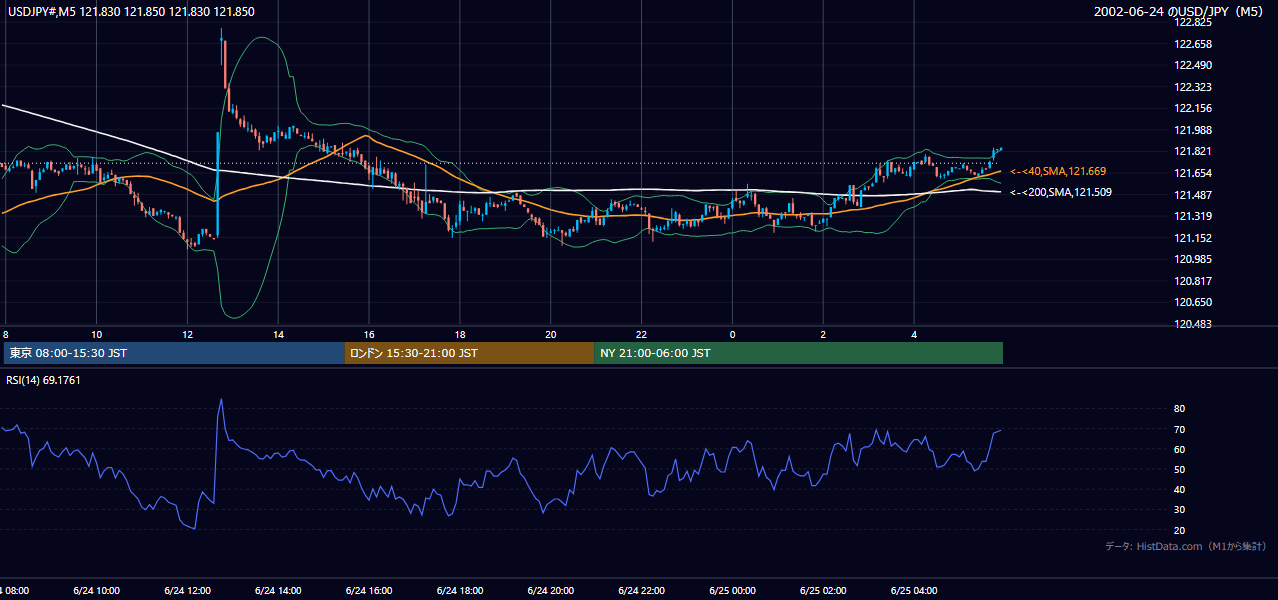The image size is (1278, 600).
Task: Select the NY 21:00-06:00 JST session bar
Action: tap(798, 353)
